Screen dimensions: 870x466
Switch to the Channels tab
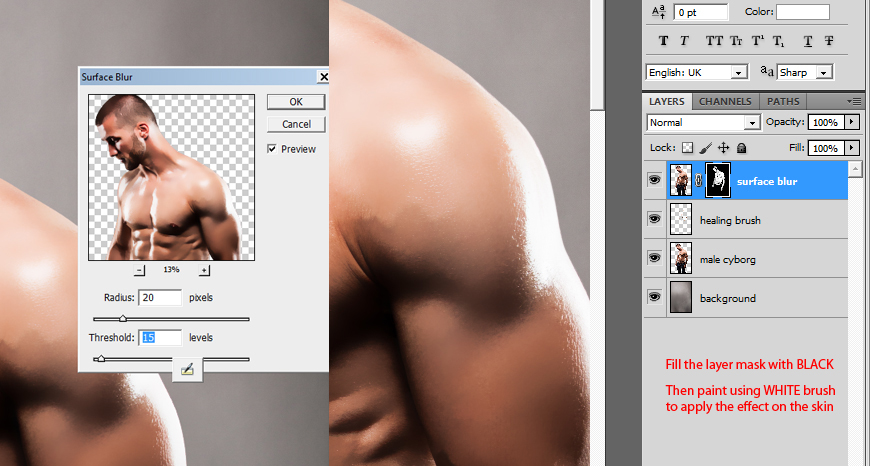click(725, 102)
